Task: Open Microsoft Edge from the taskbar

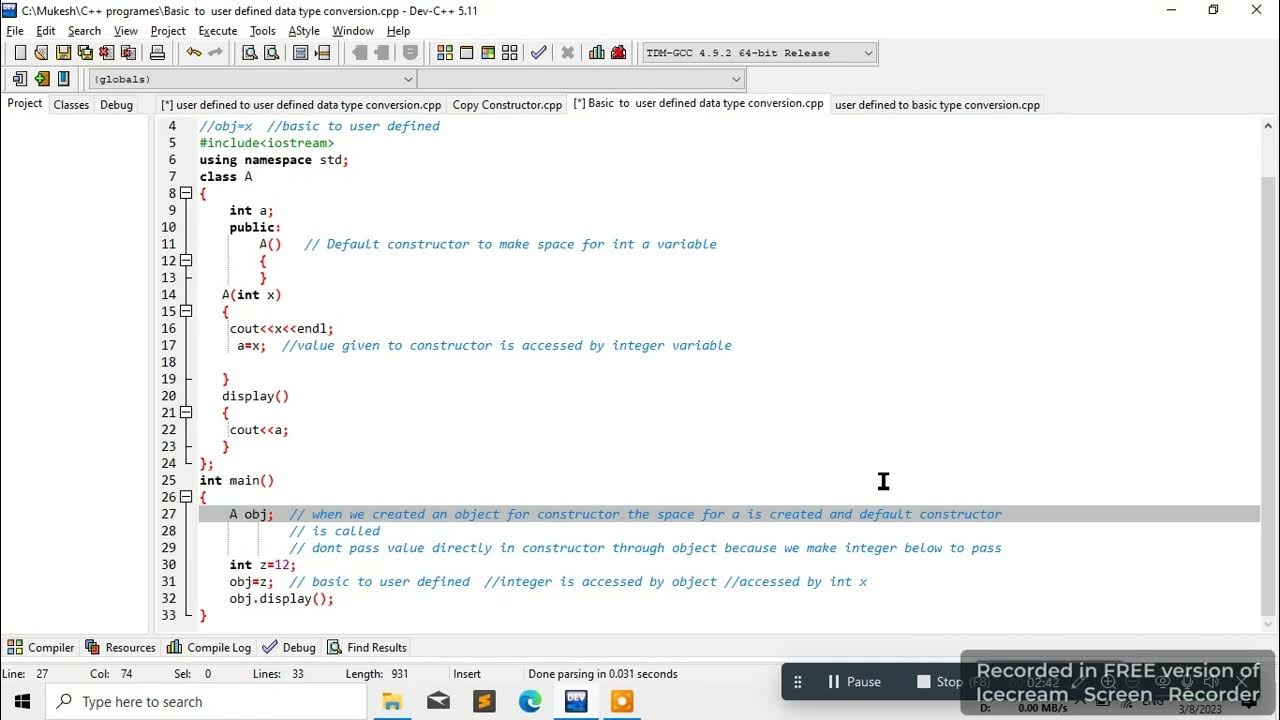Action: 530,702
